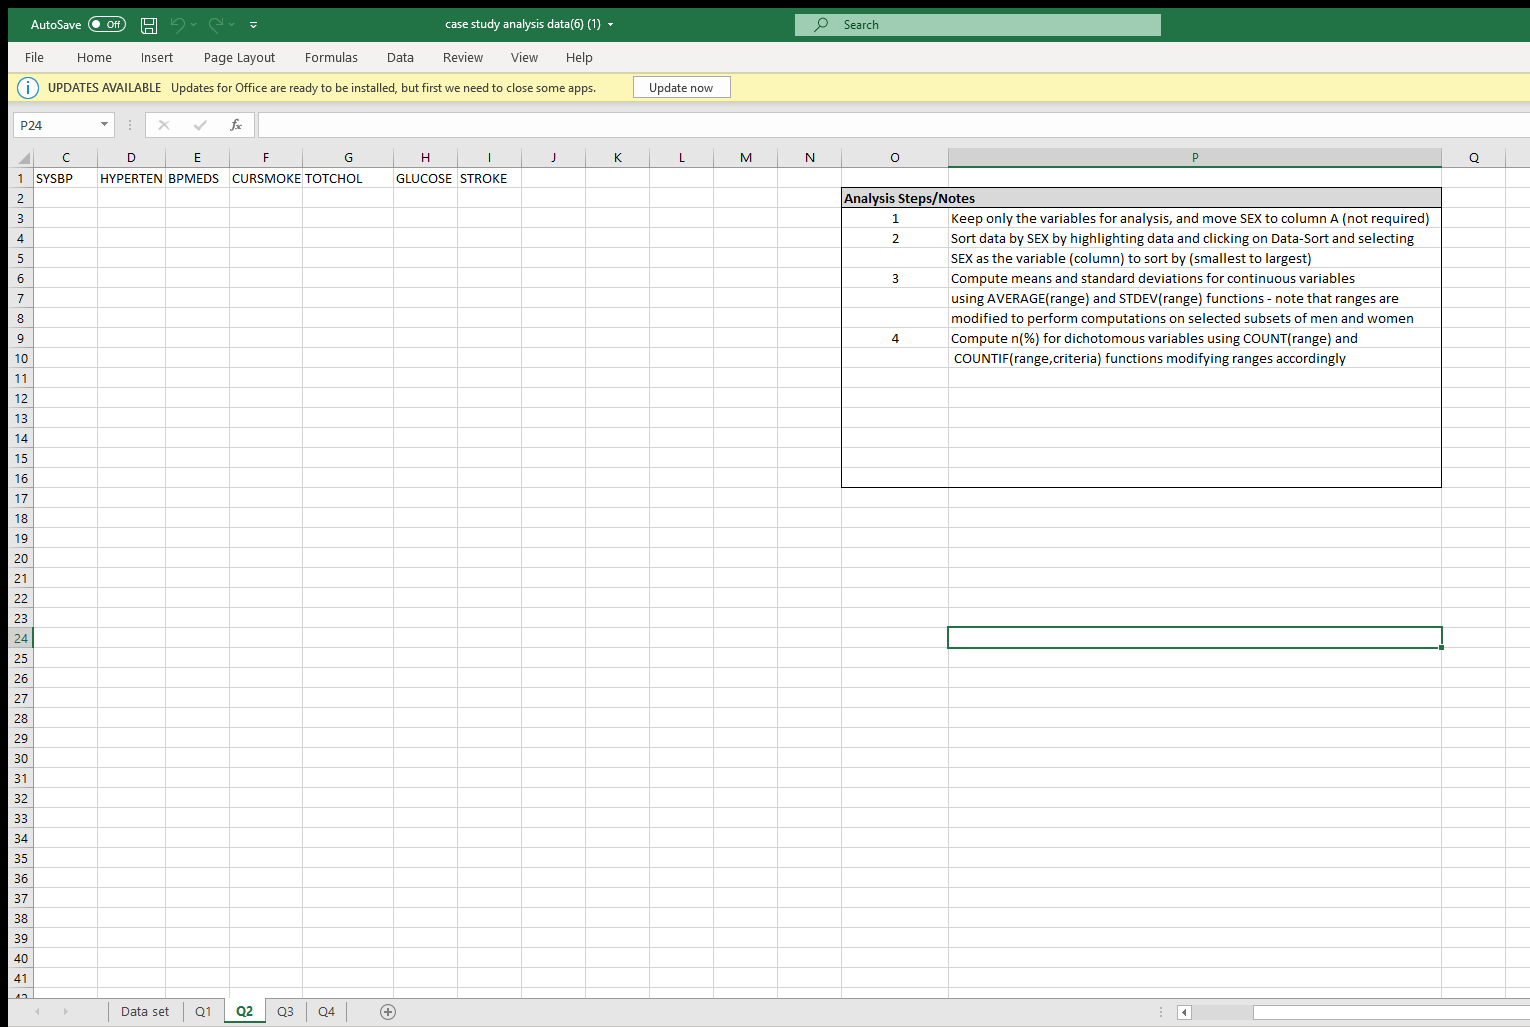This screenshot has width=1530, height=1027.
Task: Click the Redo arrow icon
Action: (x=215, y=24)
